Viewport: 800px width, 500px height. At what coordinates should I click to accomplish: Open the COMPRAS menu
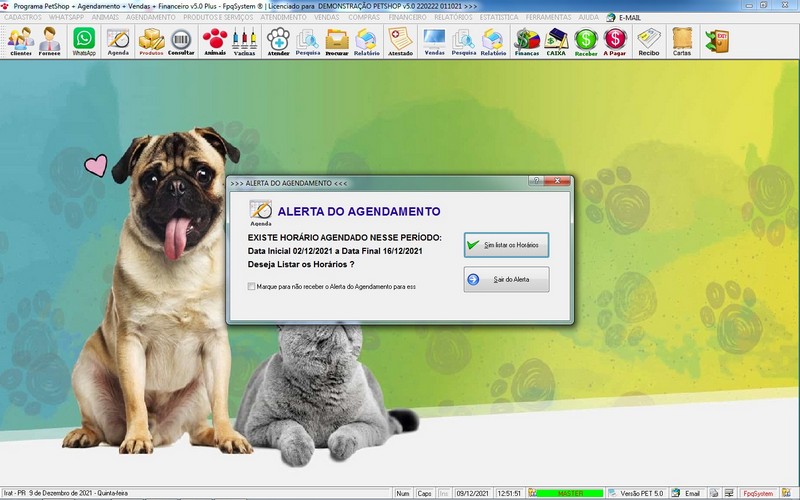364,17
